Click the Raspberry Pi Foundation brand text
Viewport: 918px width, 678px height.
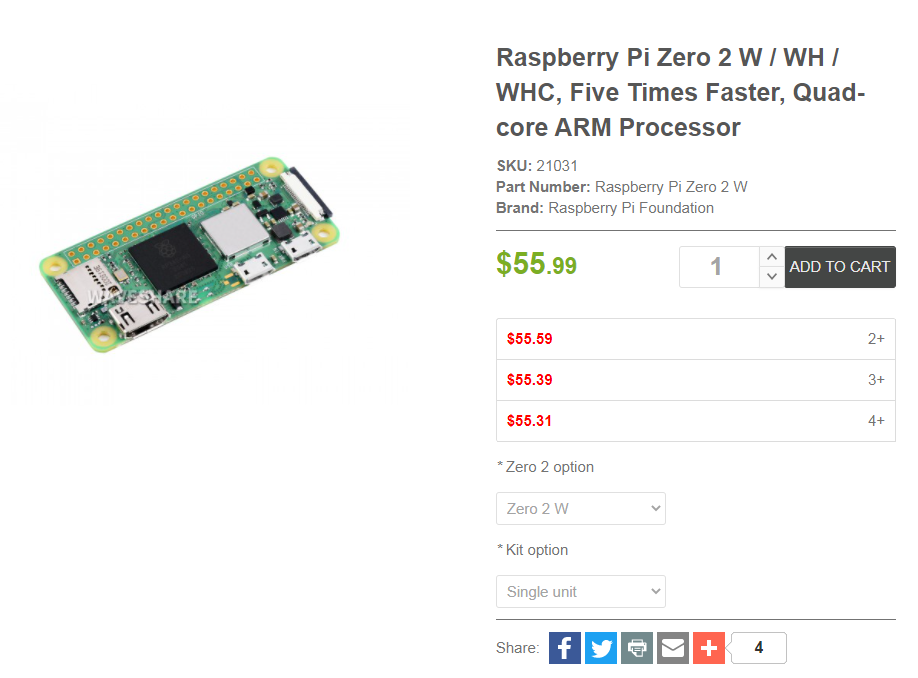[x=631, y=208]
